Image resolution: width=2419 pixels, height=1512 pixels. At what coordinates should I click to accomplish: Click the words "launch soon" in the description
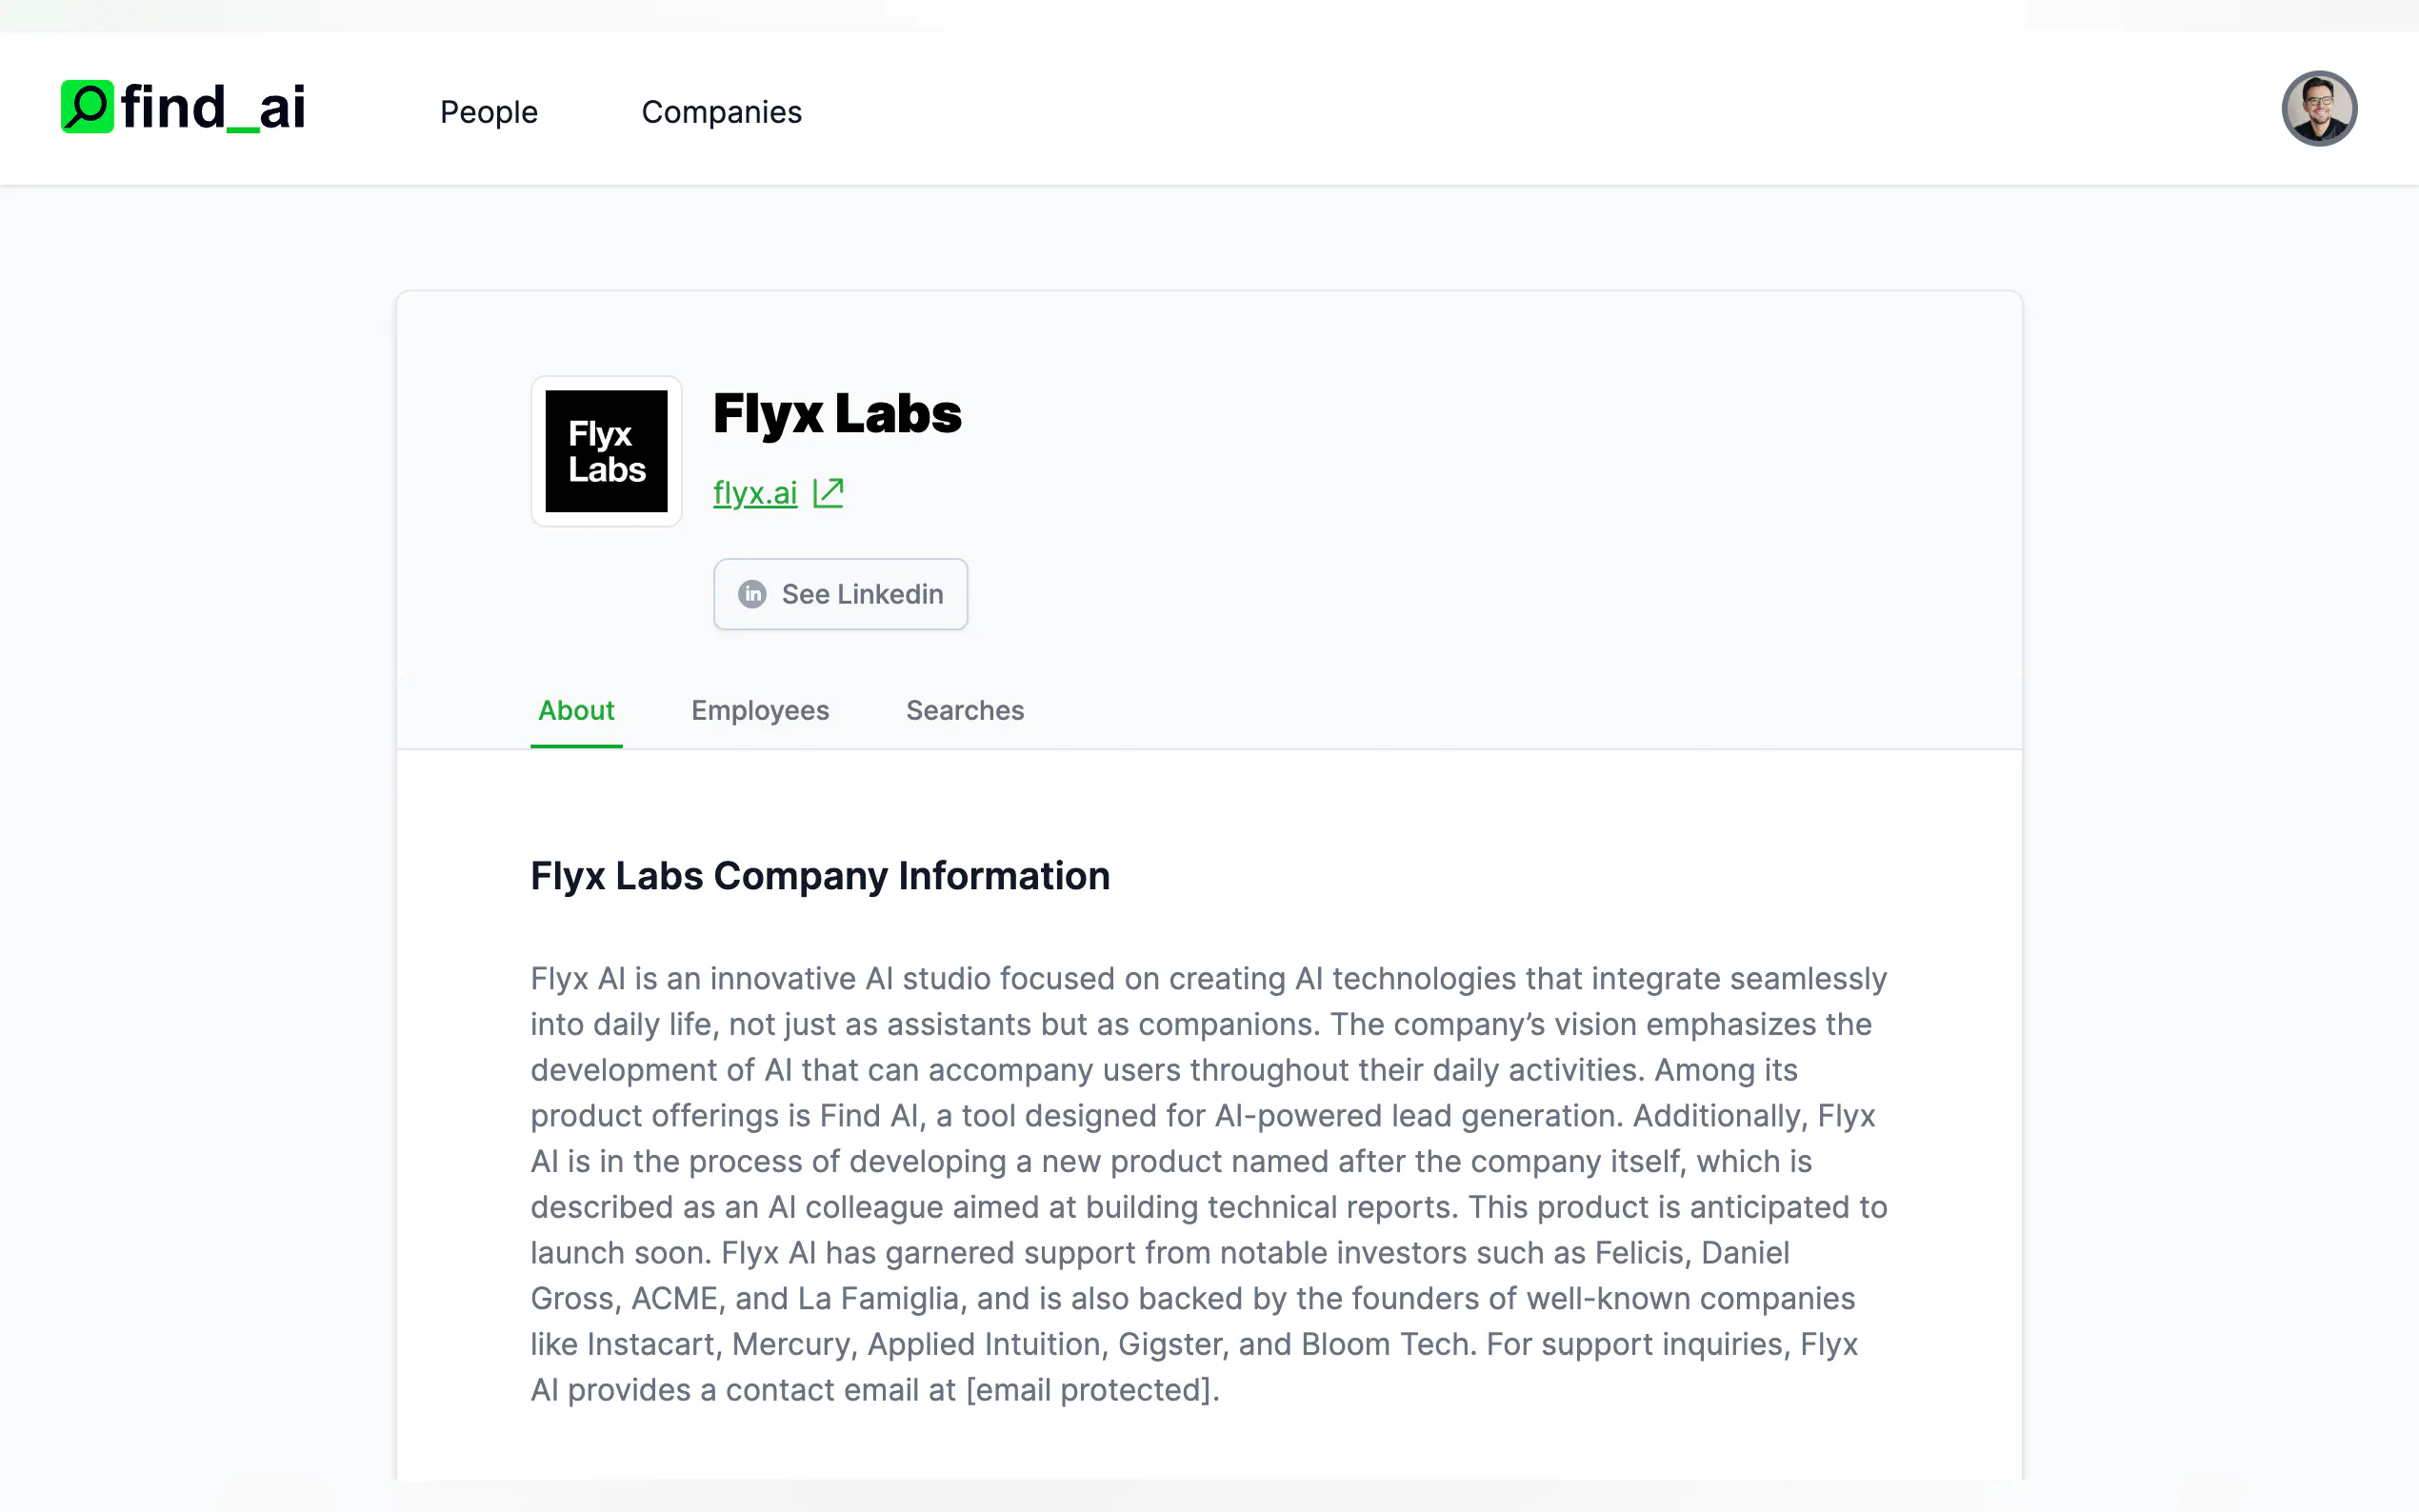tap(617, 1253)
